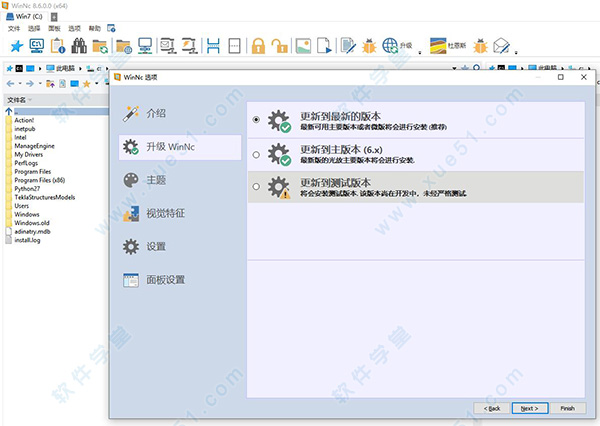
Task: Select the install.log file
Action: pos(27,240)
